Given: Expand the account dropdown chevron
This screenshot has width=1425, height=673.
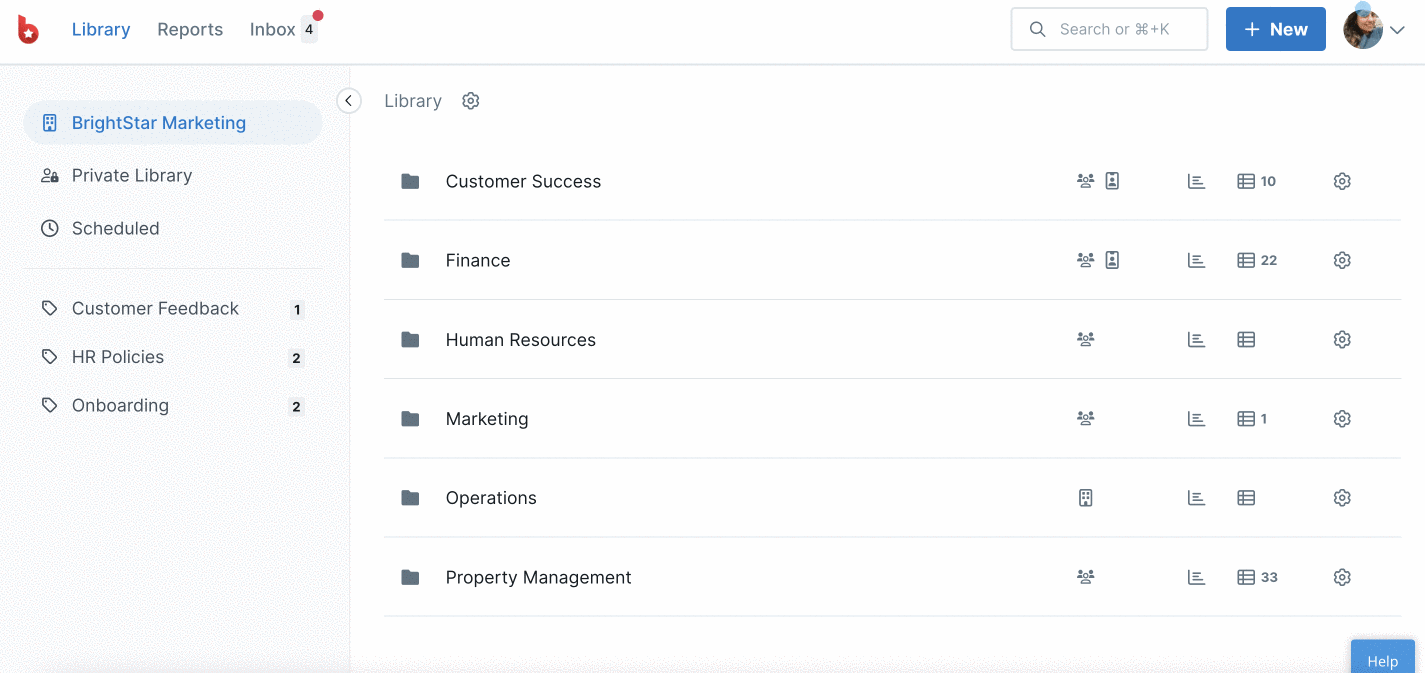Looking at the screenshot, I should pyautogui.click(x=1398, y=30).
